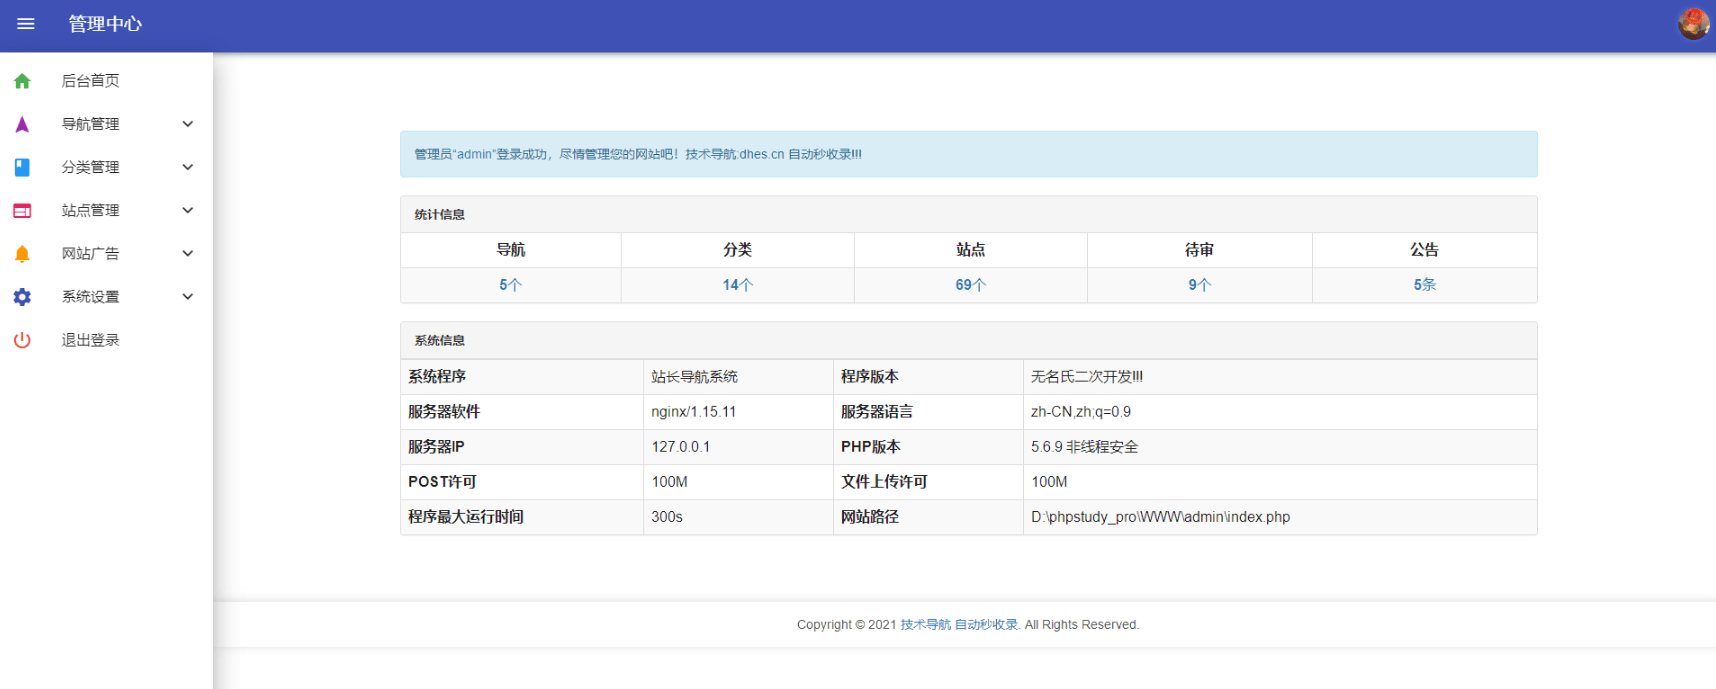This screenshot has height=689, width=1716.
Task: Click the green home icon
Action: click(22, 81)
